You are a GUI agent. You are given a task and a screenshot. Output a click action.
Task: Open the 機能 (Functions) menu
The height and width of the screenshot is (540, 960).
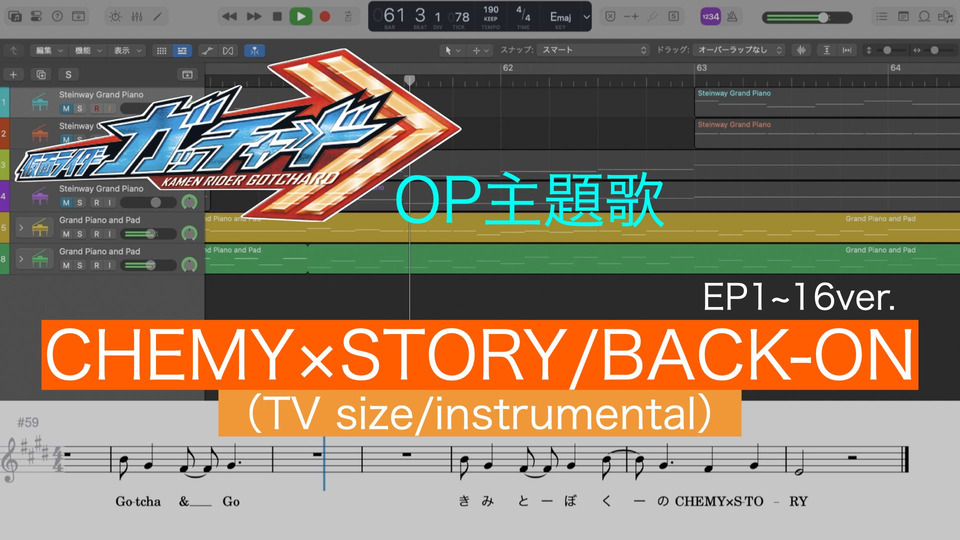click(88, 50)
